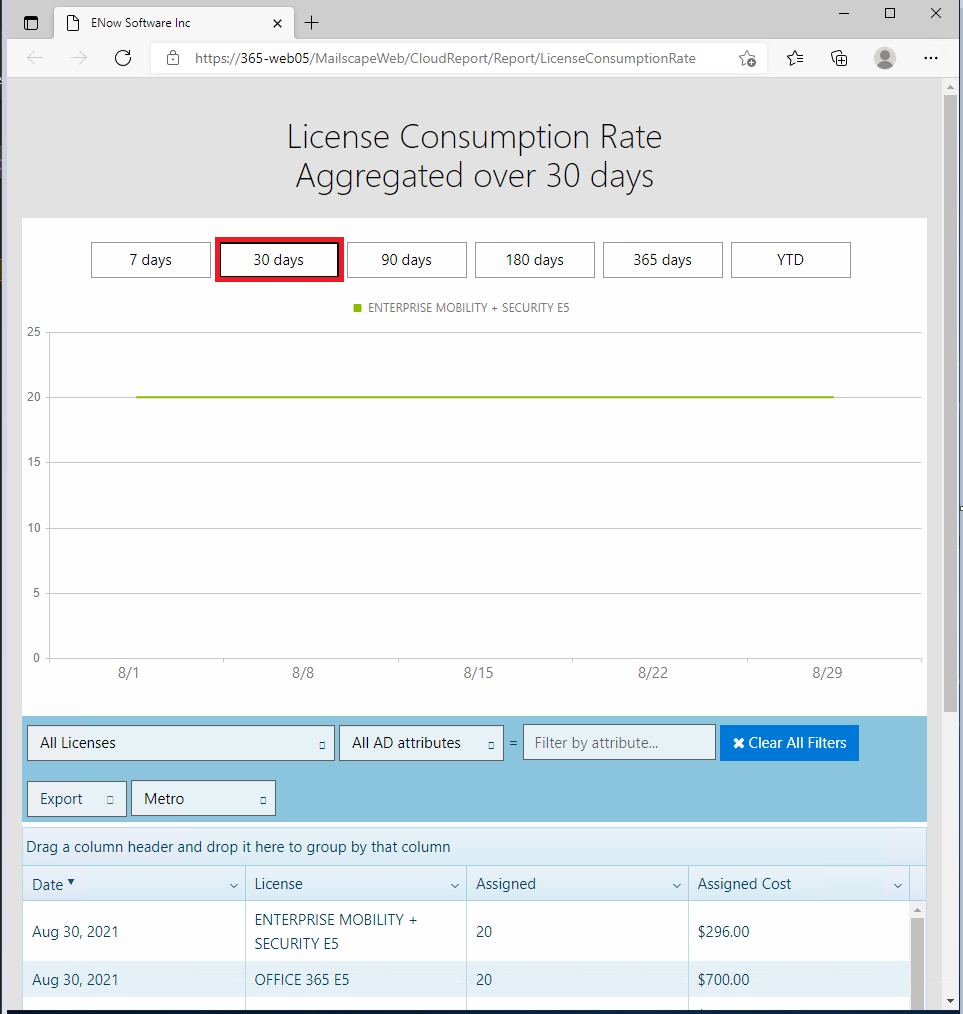Click the grid scrollbar up arrow
This screenshot has width=963, height=1014.
917,910
